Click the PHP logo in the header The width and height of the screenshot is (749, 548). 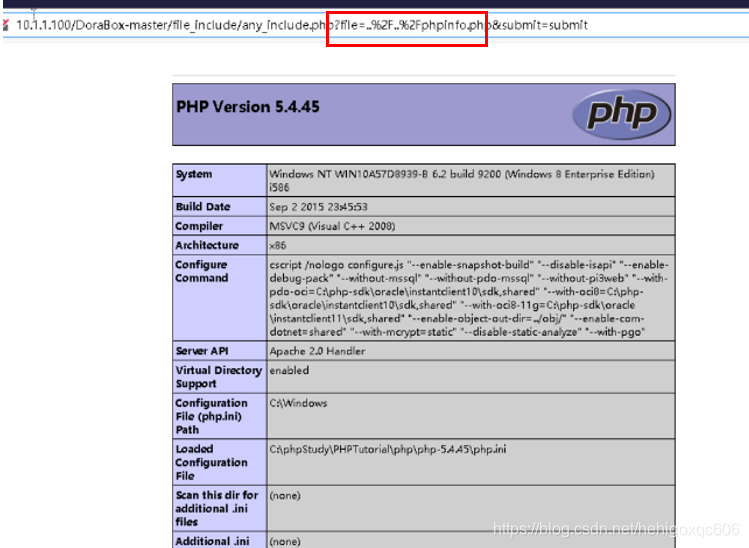click(621, 114)
